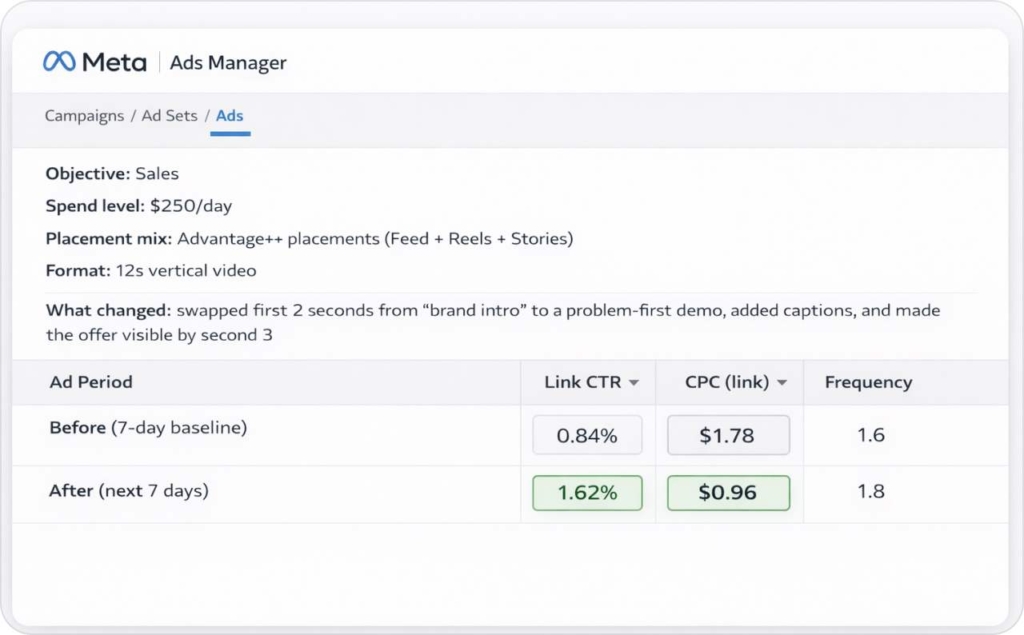This screenshot has height=635, width=1024.
Task: Select the highlighted 1.62% CTR value
Action: 587,492
